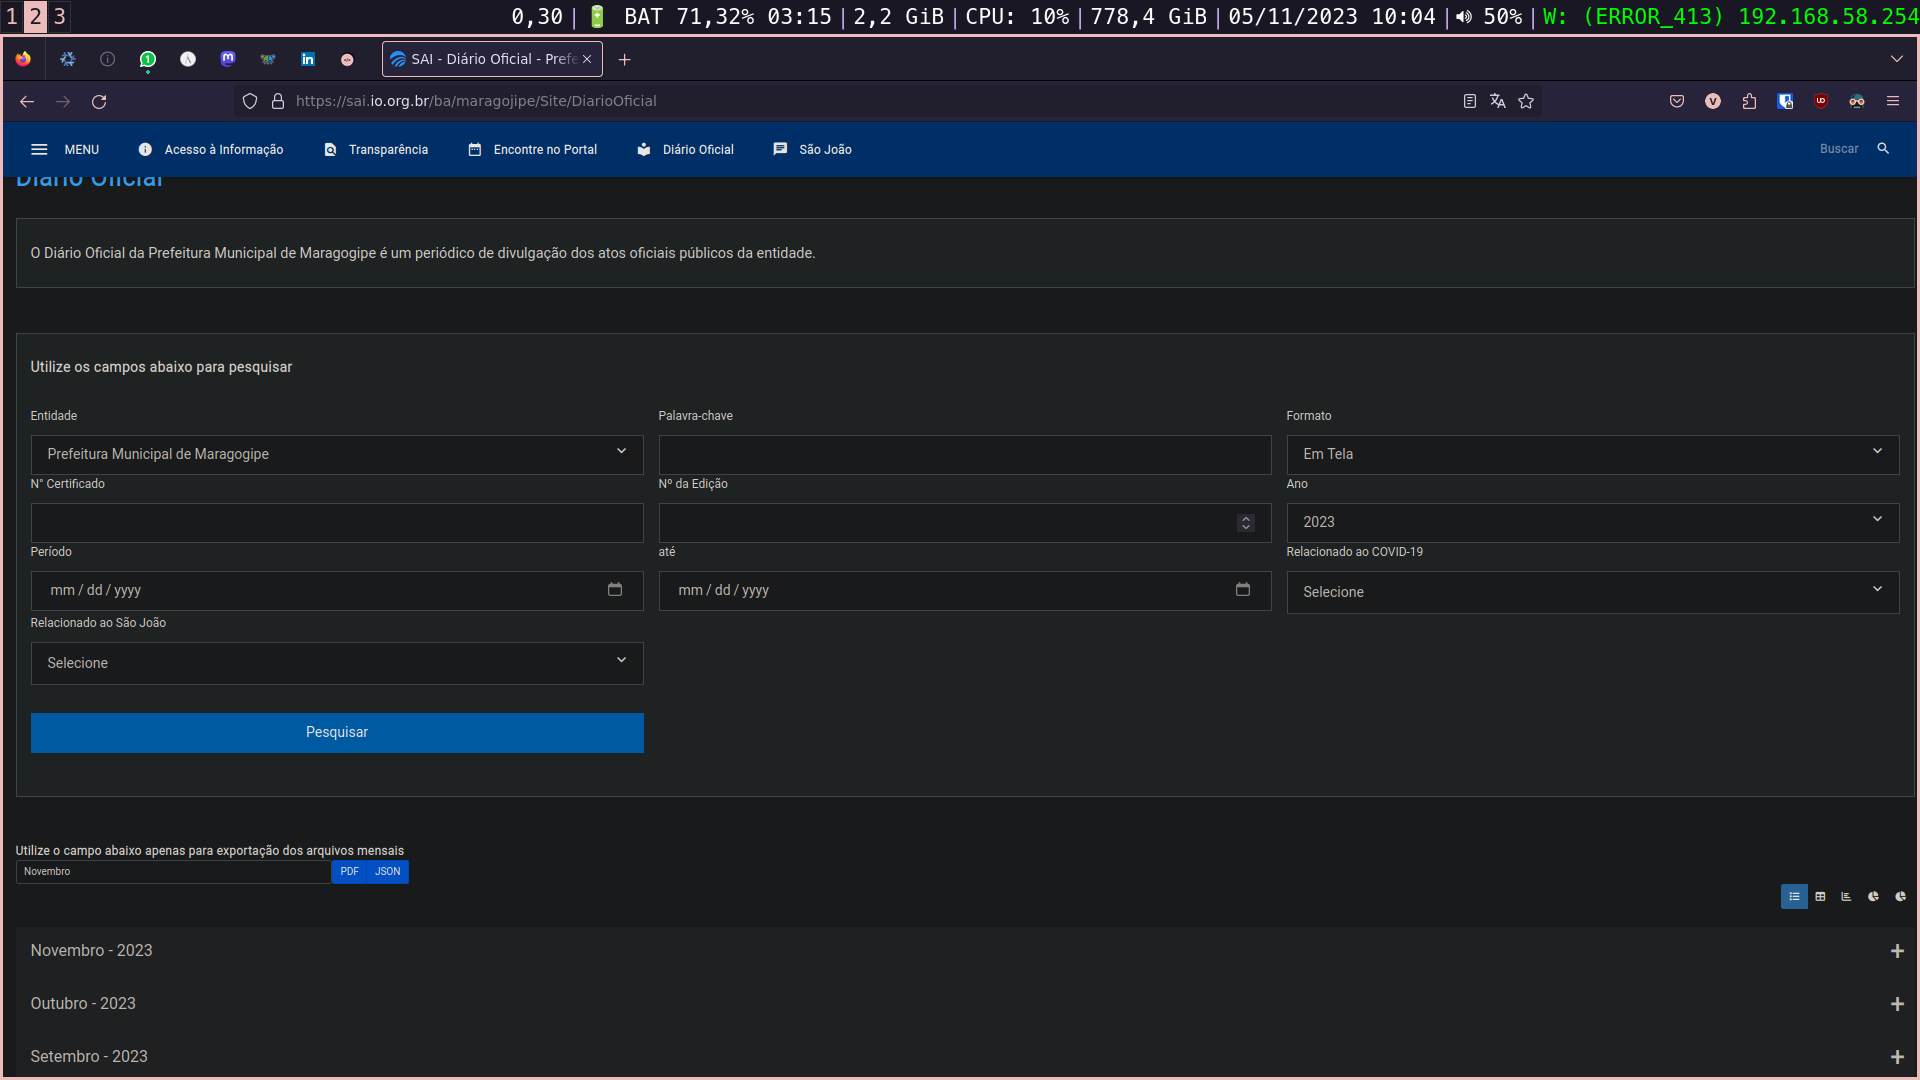Export monthly file as JSON
This screenshot has width=1920, height=1080.
(x=388, y=872)
